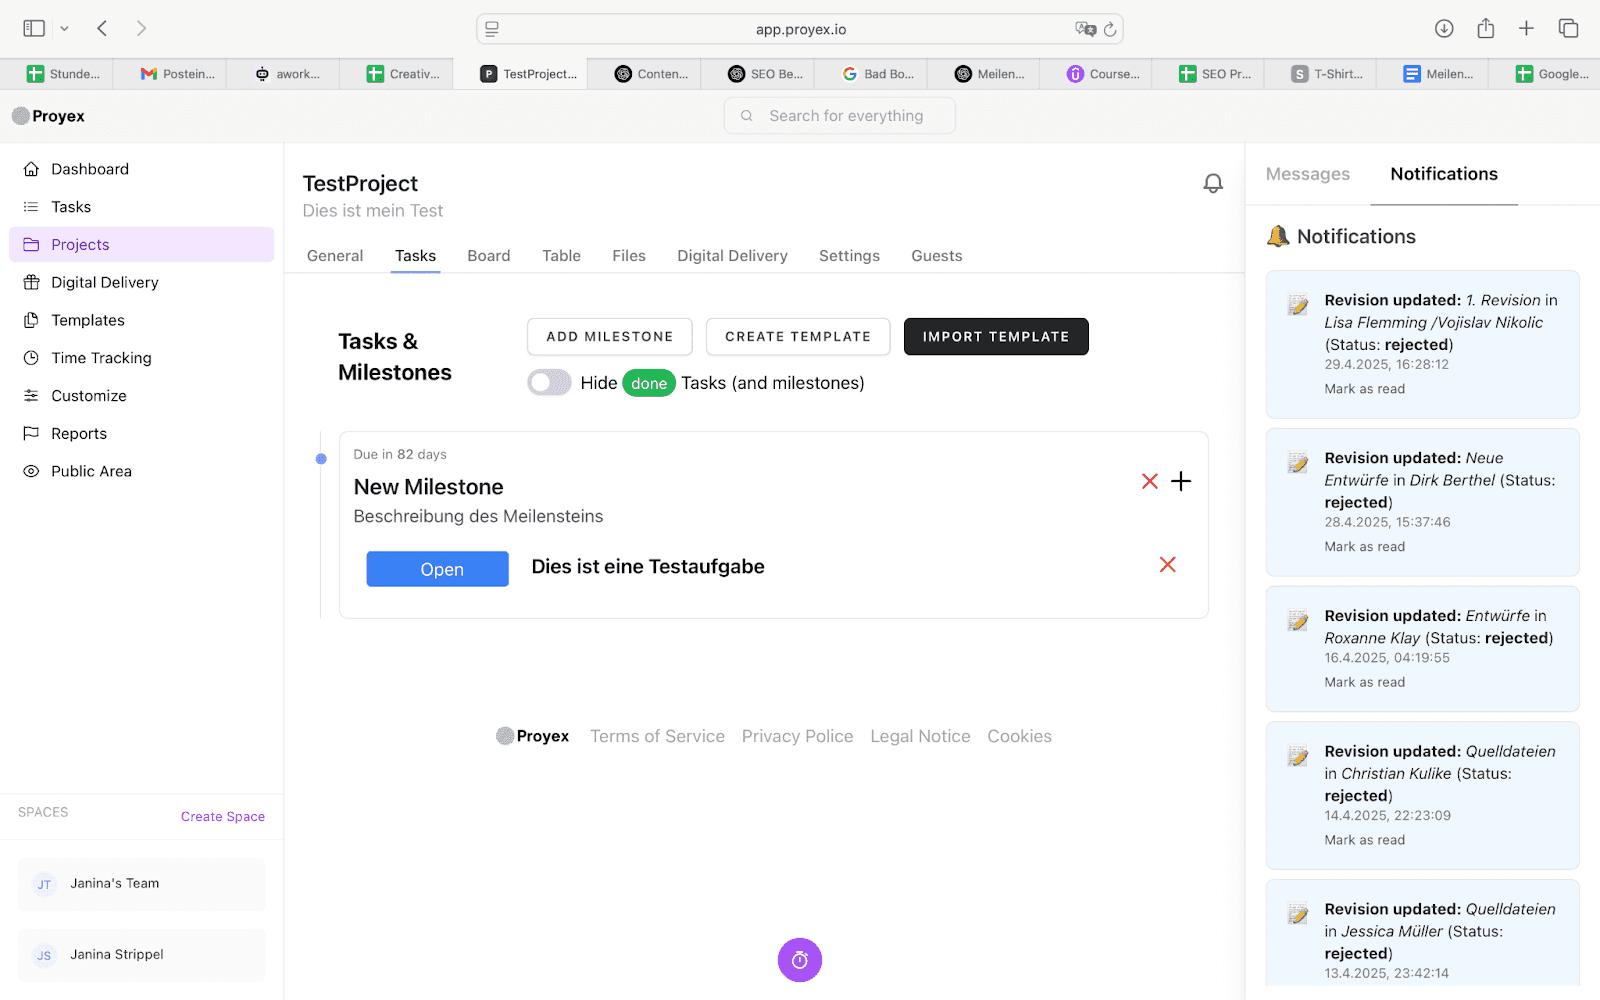Viewport: 1600px width, 1000px height.
Task: Open the Digital Delivery project tab
Action: pos(732,256)
